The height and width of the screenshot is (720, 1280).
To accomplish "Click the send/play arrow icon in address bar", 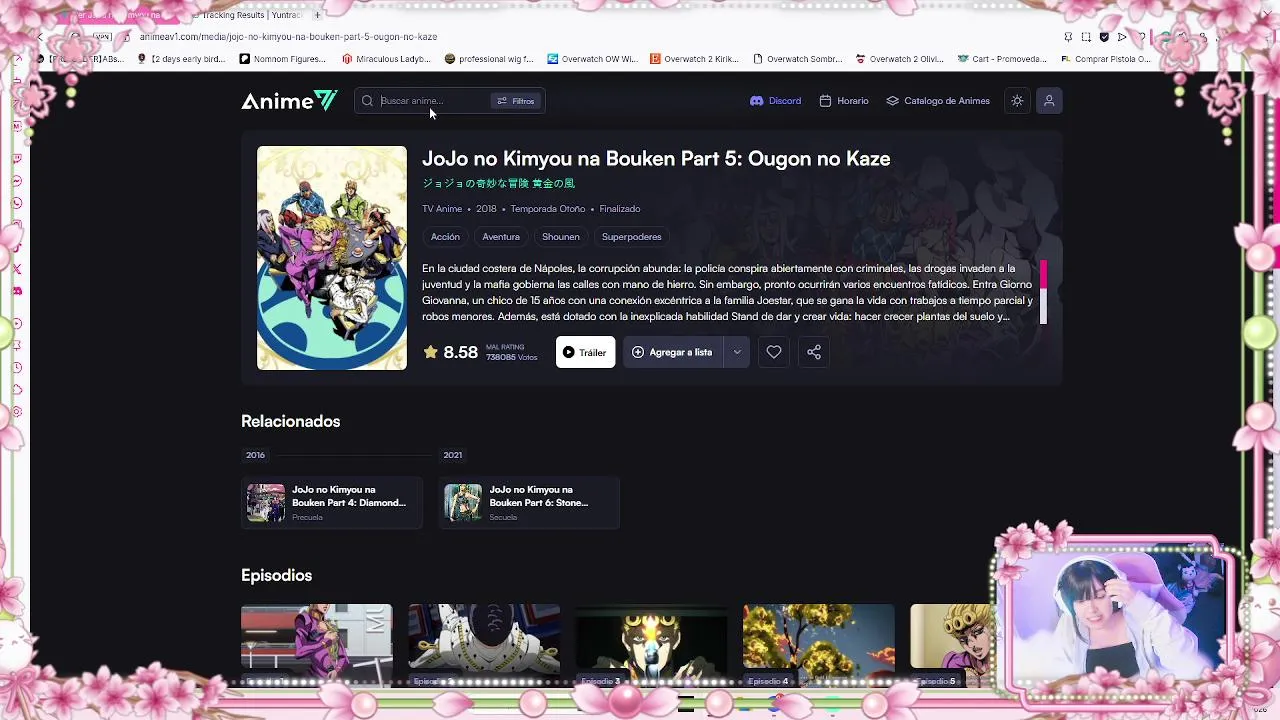I will [x=1122, y=37].
